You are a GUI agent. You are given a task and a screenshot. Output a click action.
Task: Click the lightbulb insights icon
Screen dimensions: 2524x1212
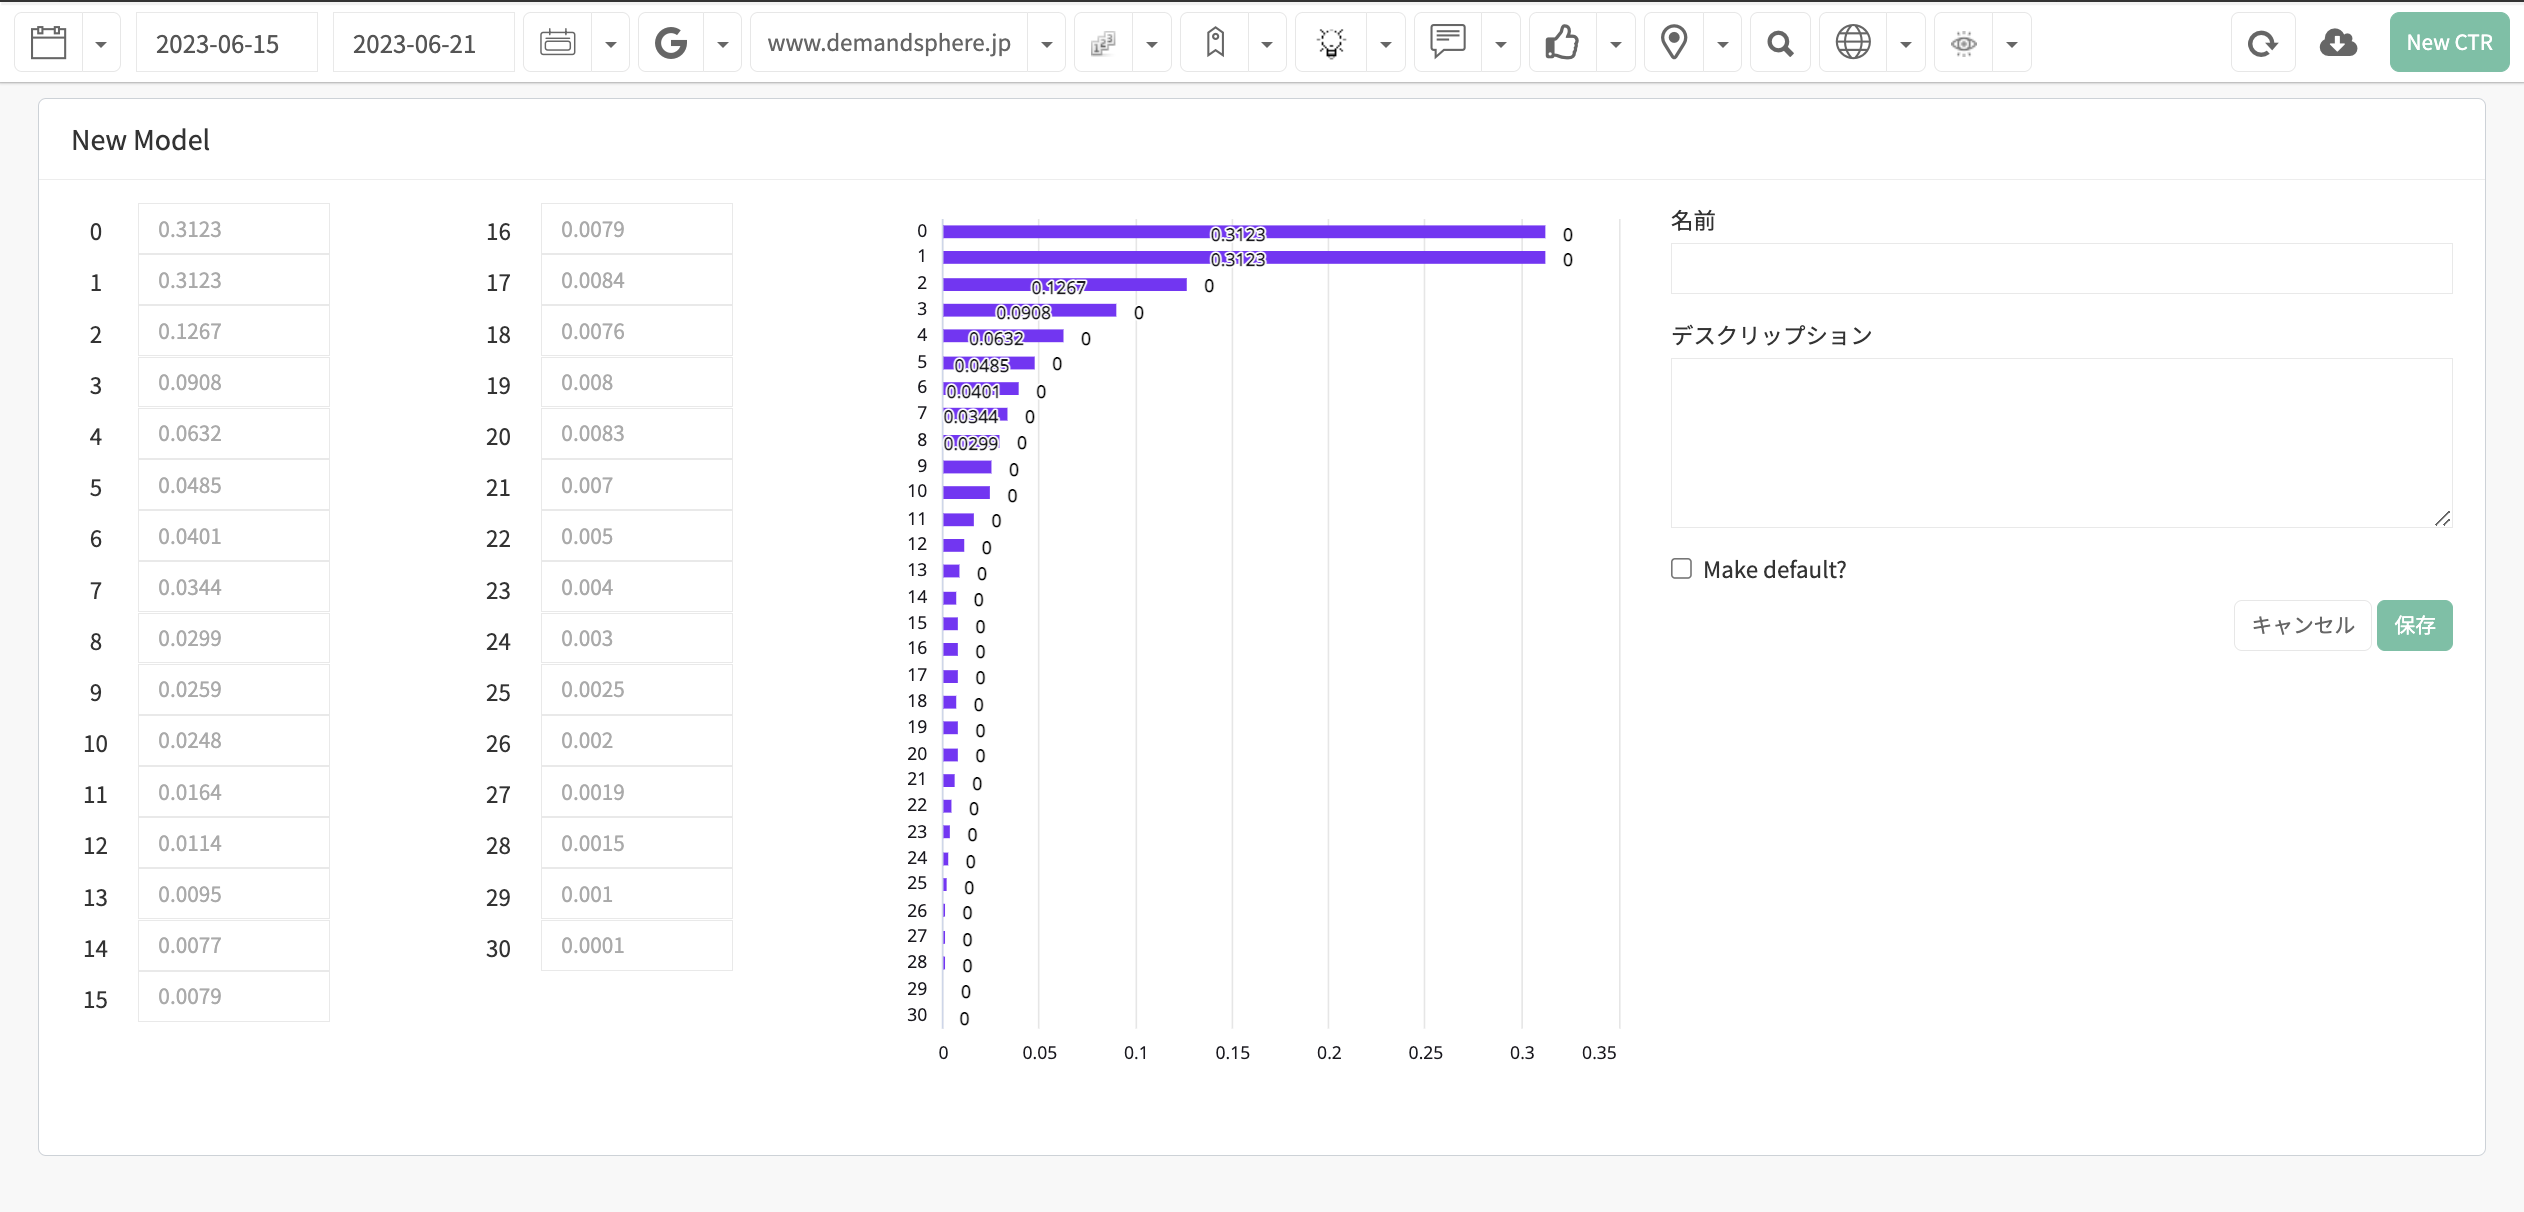[1331, 43]
